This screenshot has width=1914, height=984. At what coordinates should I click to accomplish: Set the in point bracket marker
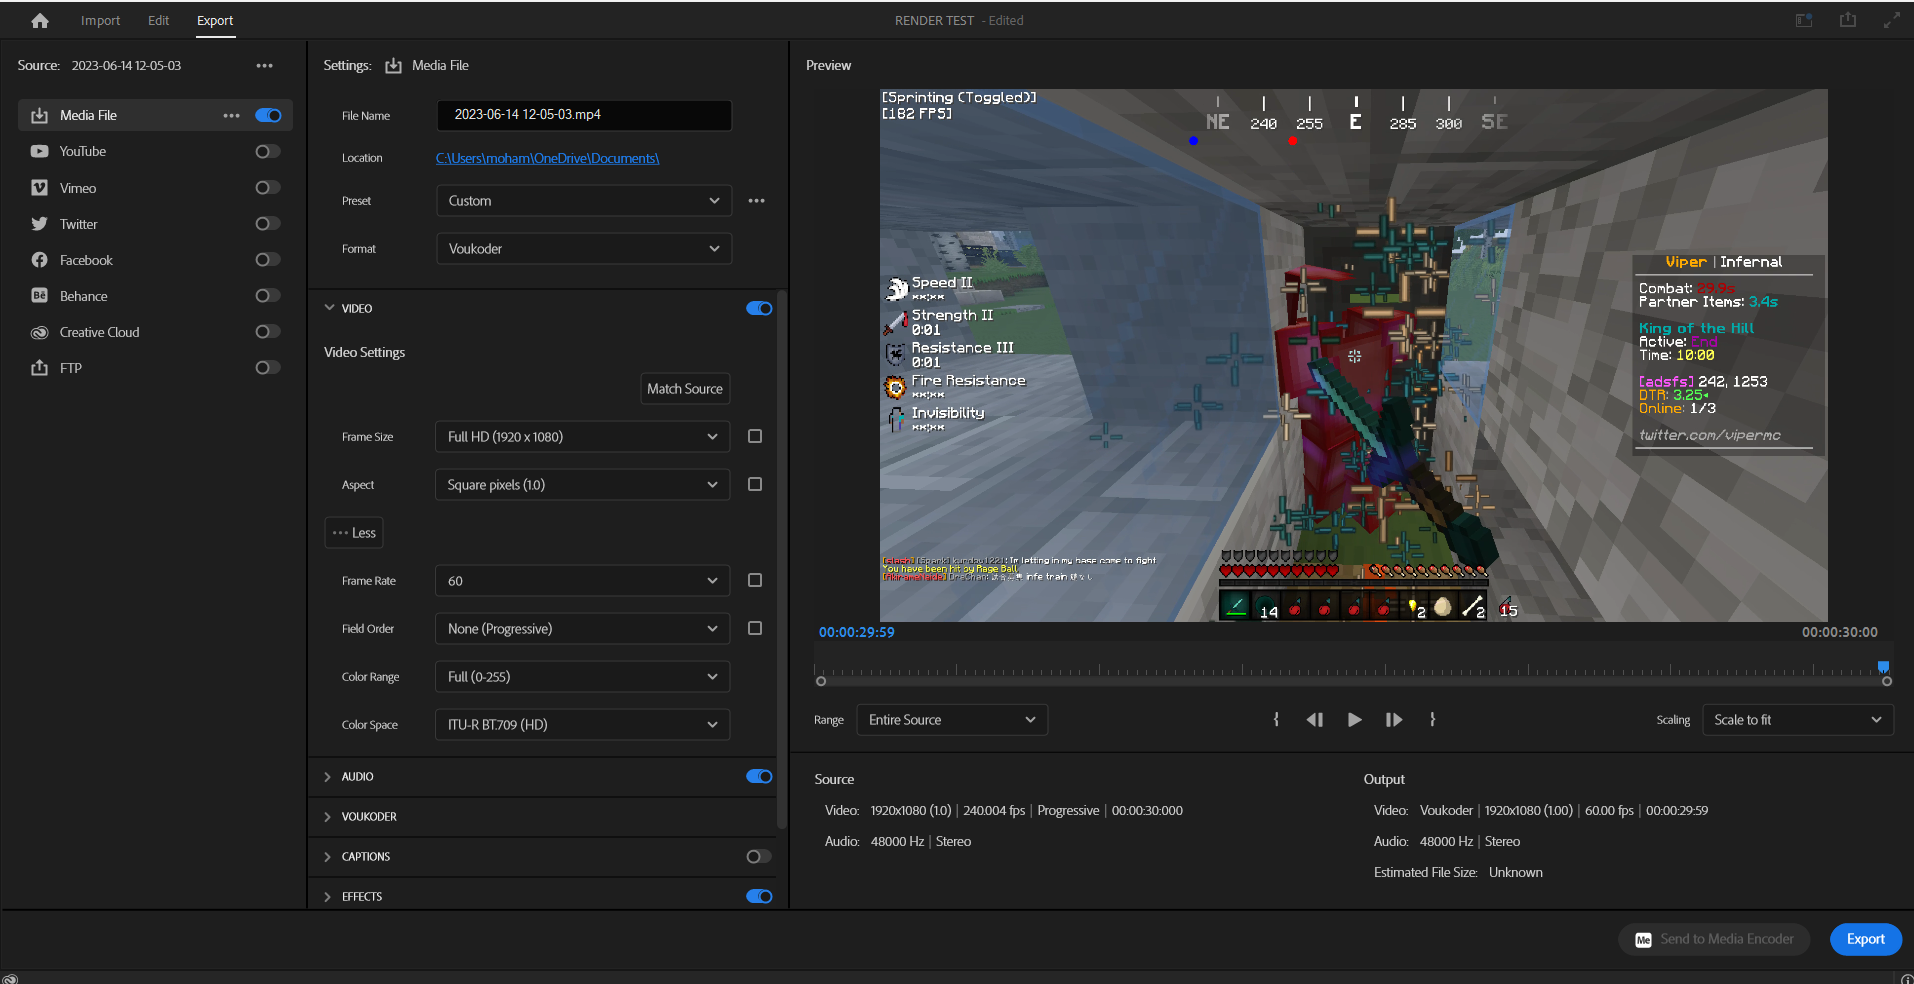[x=1276, y=720]
